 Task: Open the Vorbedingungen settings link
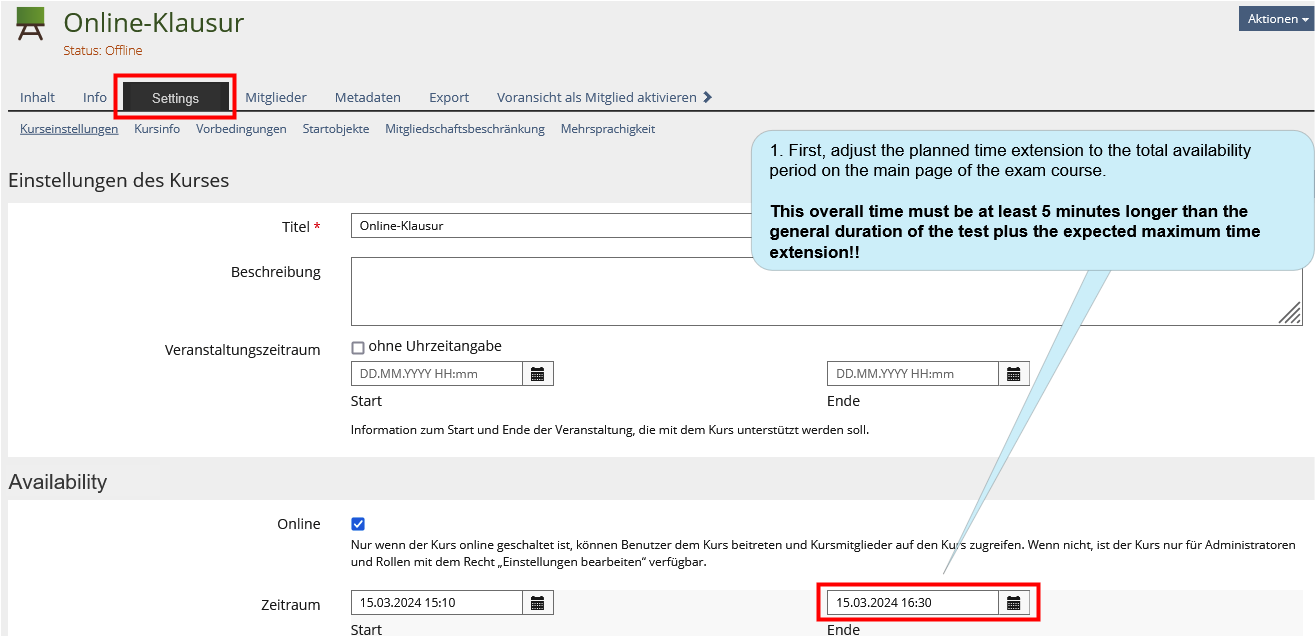click(x=241, y=129)
